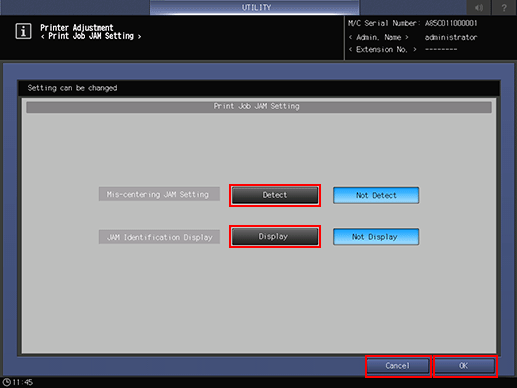This screenshot has width=517, height=388.
Task: Click the Extension No. entry
Action: point(403,49)
